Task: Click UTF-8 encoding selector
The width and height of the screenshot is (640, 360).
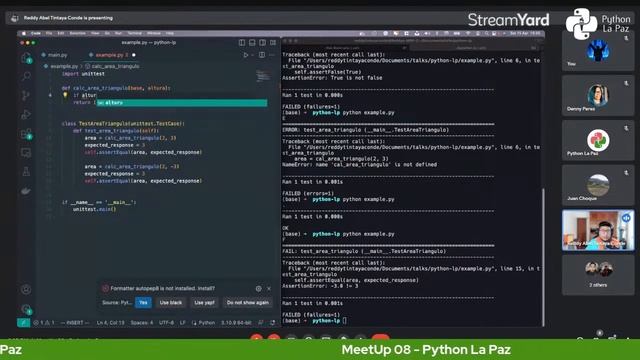Action: (167, 323)
